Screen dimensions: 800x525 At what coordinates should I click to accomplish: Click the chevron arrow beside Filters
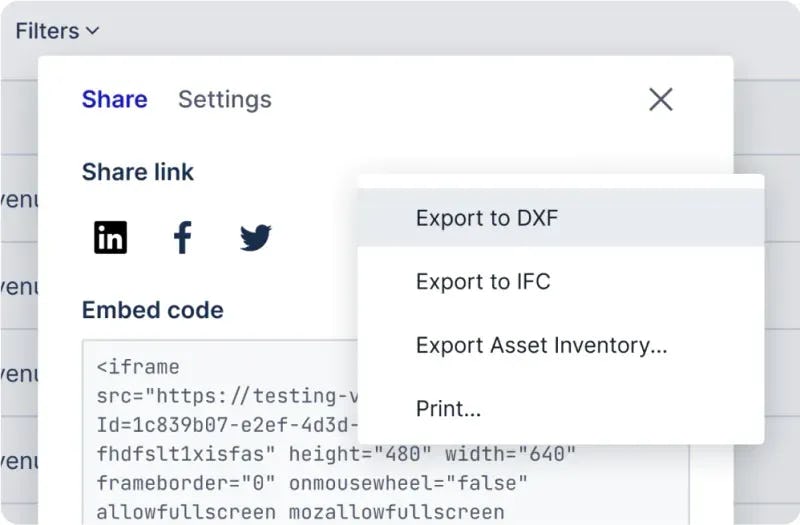tap(93, 31)
